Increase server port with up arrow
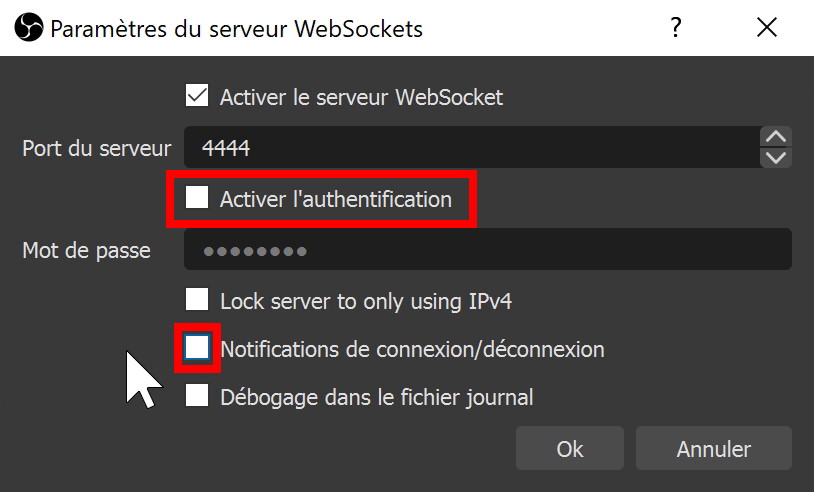This screenshot has width=814, height=492. [776, 137]
